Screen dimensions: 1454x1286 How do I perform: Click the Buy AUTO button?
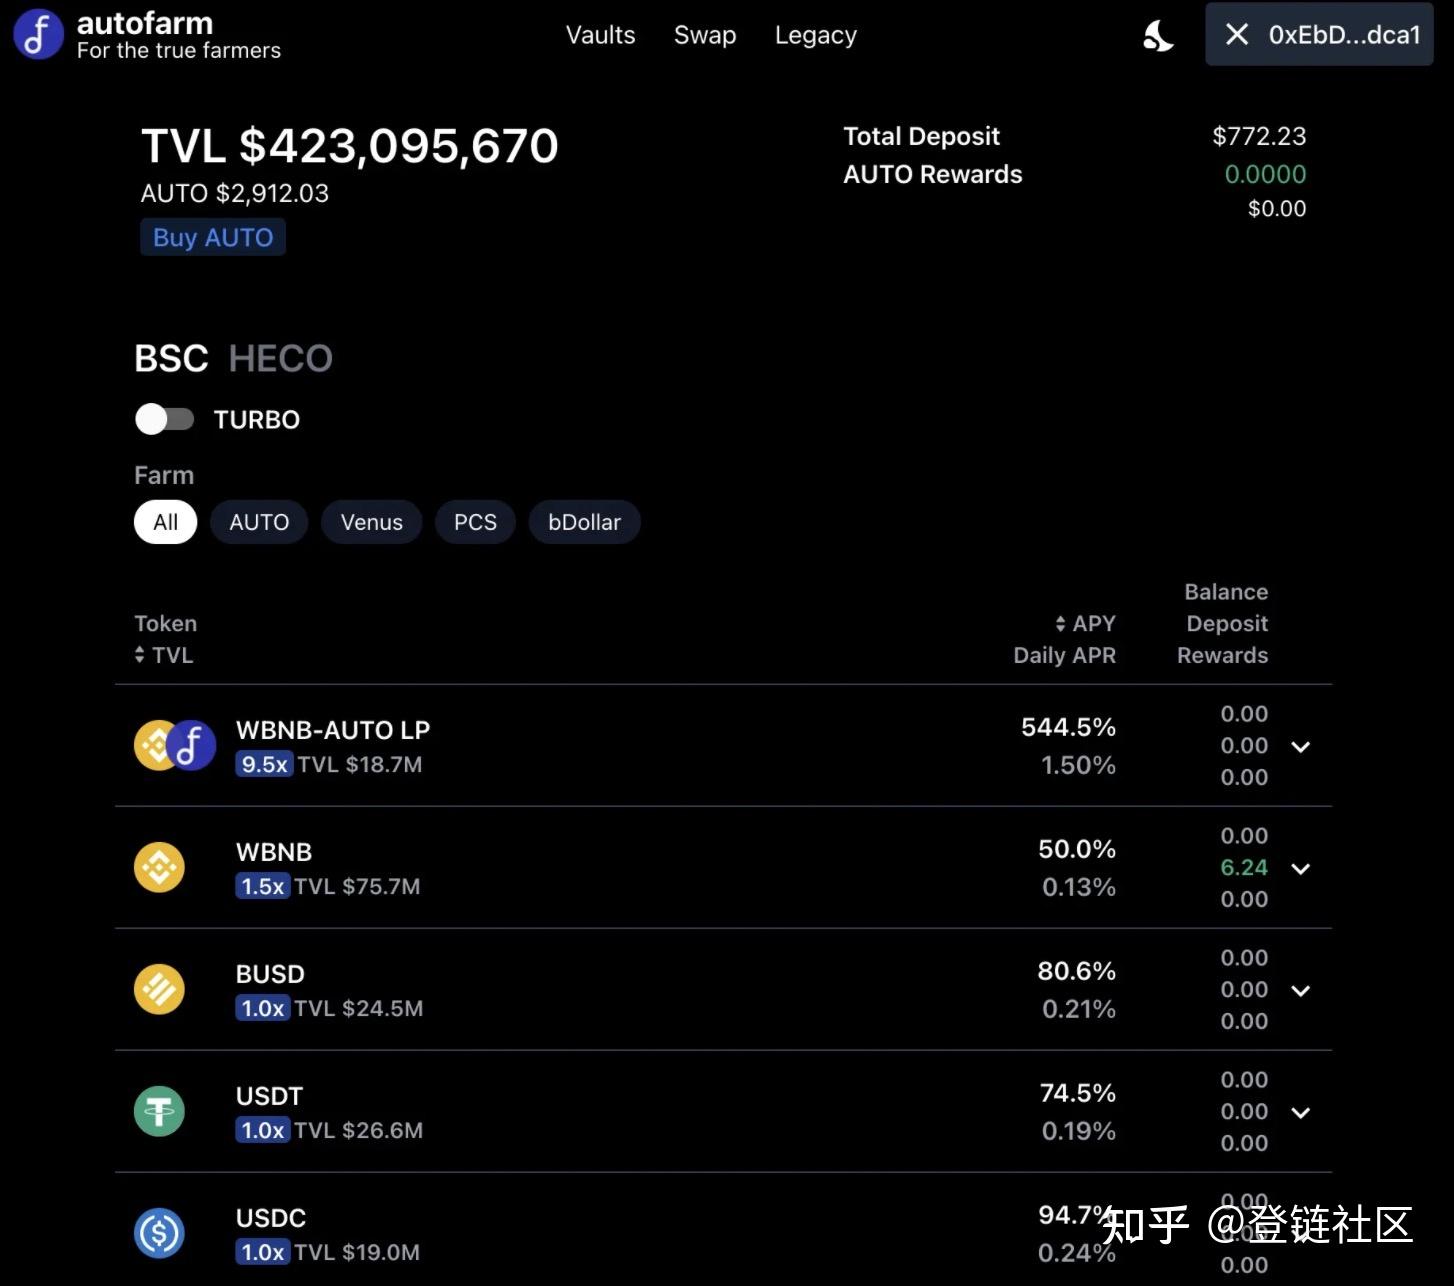213,237
